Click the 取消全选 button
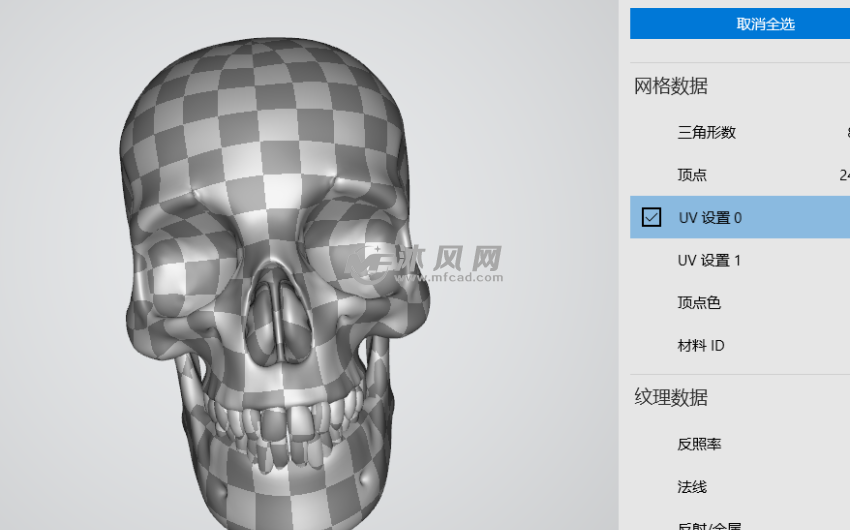The width and height of the screenshot is (850, 530). [x=740, y=24]
